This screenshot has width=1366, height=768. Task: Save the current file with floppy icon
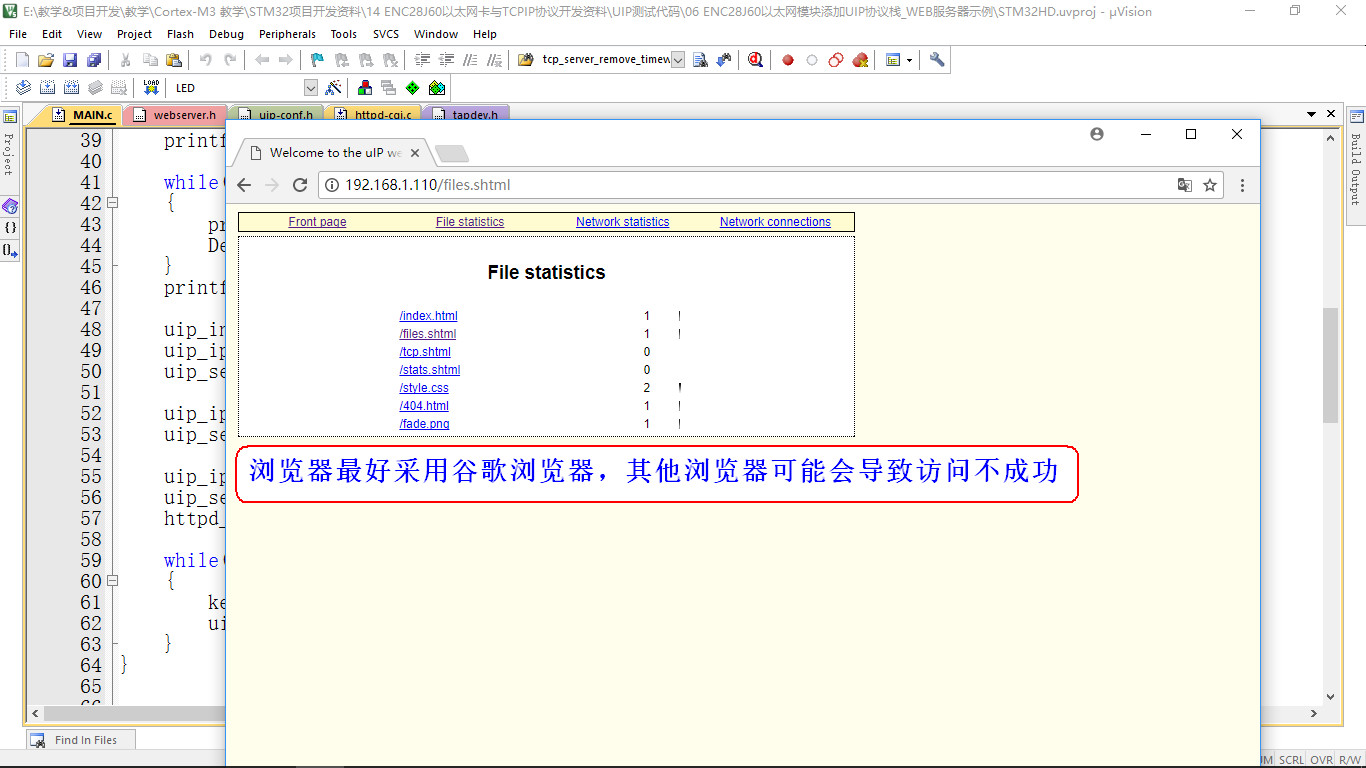pyautogui.click(x=70, y=60)
